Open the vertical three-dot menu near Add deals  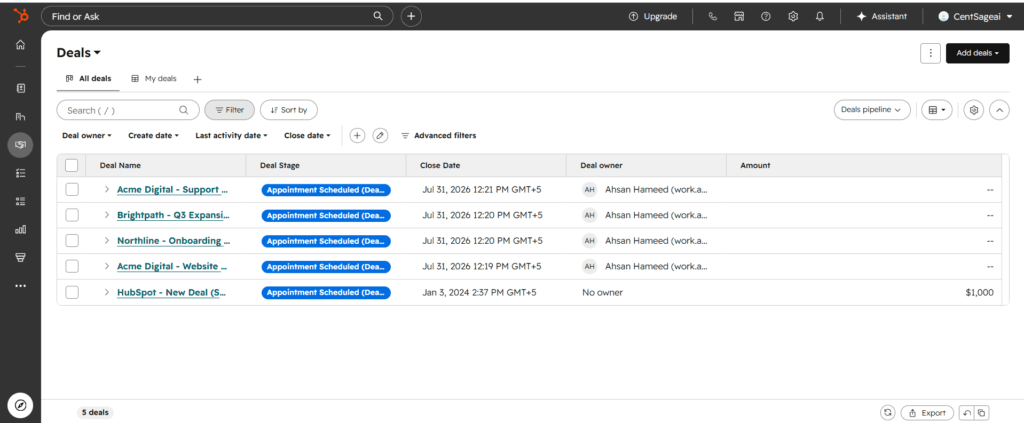[931, 54]
